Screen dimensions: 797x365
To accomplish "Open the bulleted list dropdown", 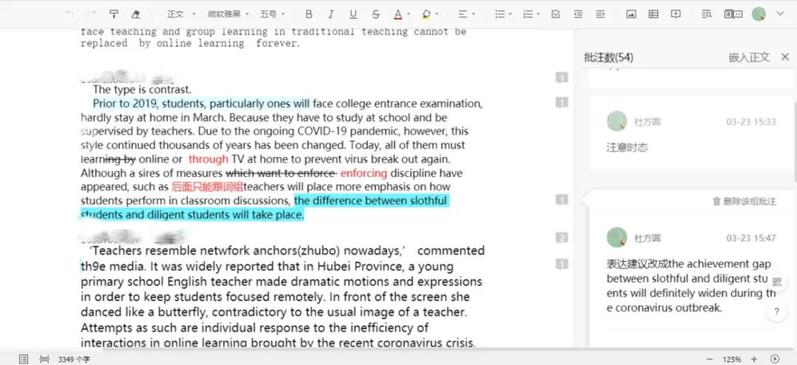I will [x=503, y=14].
